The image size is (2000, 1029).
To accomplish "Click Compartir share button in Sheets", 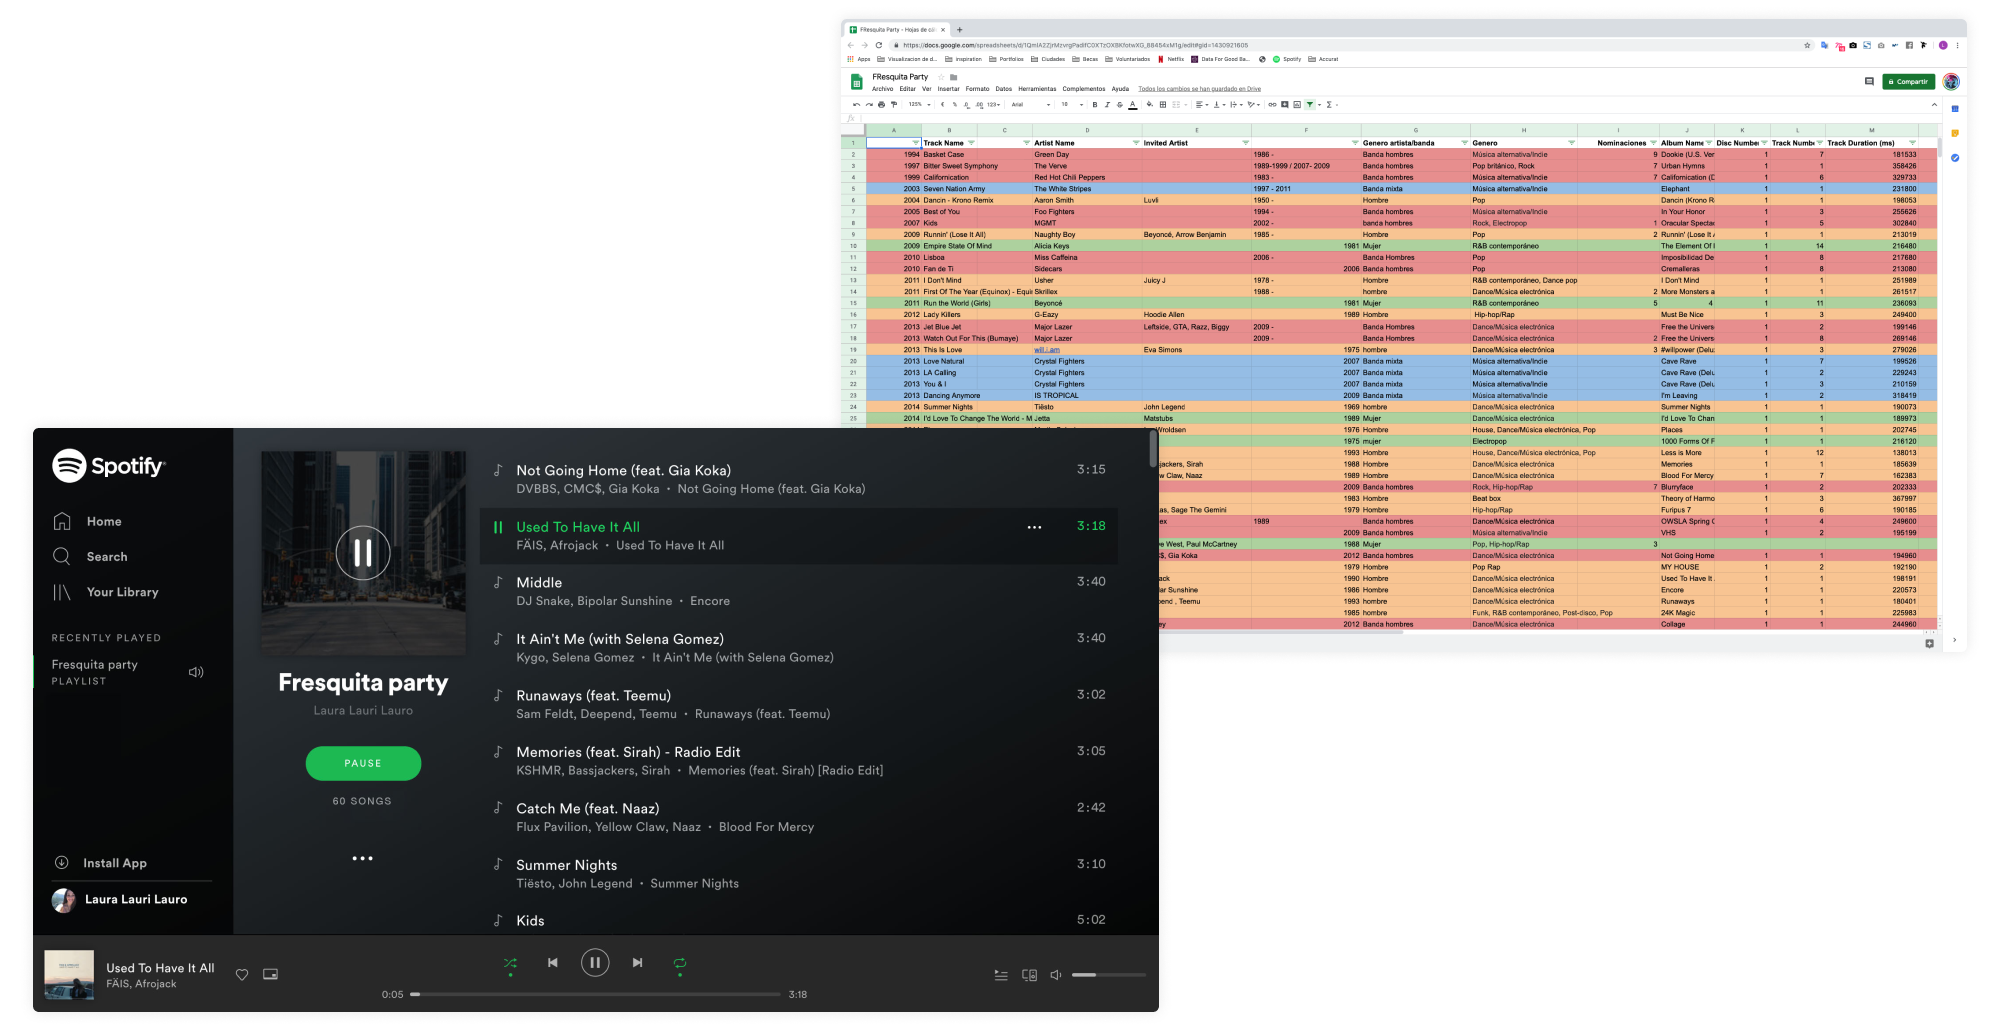I will tap(1908, 82).
